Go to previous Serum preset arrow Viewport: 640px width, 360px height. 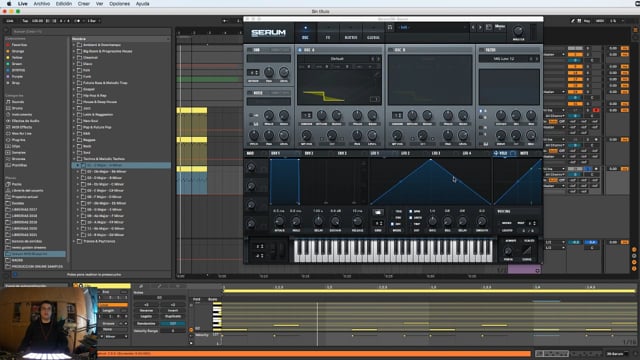click(x=473, y=27)
